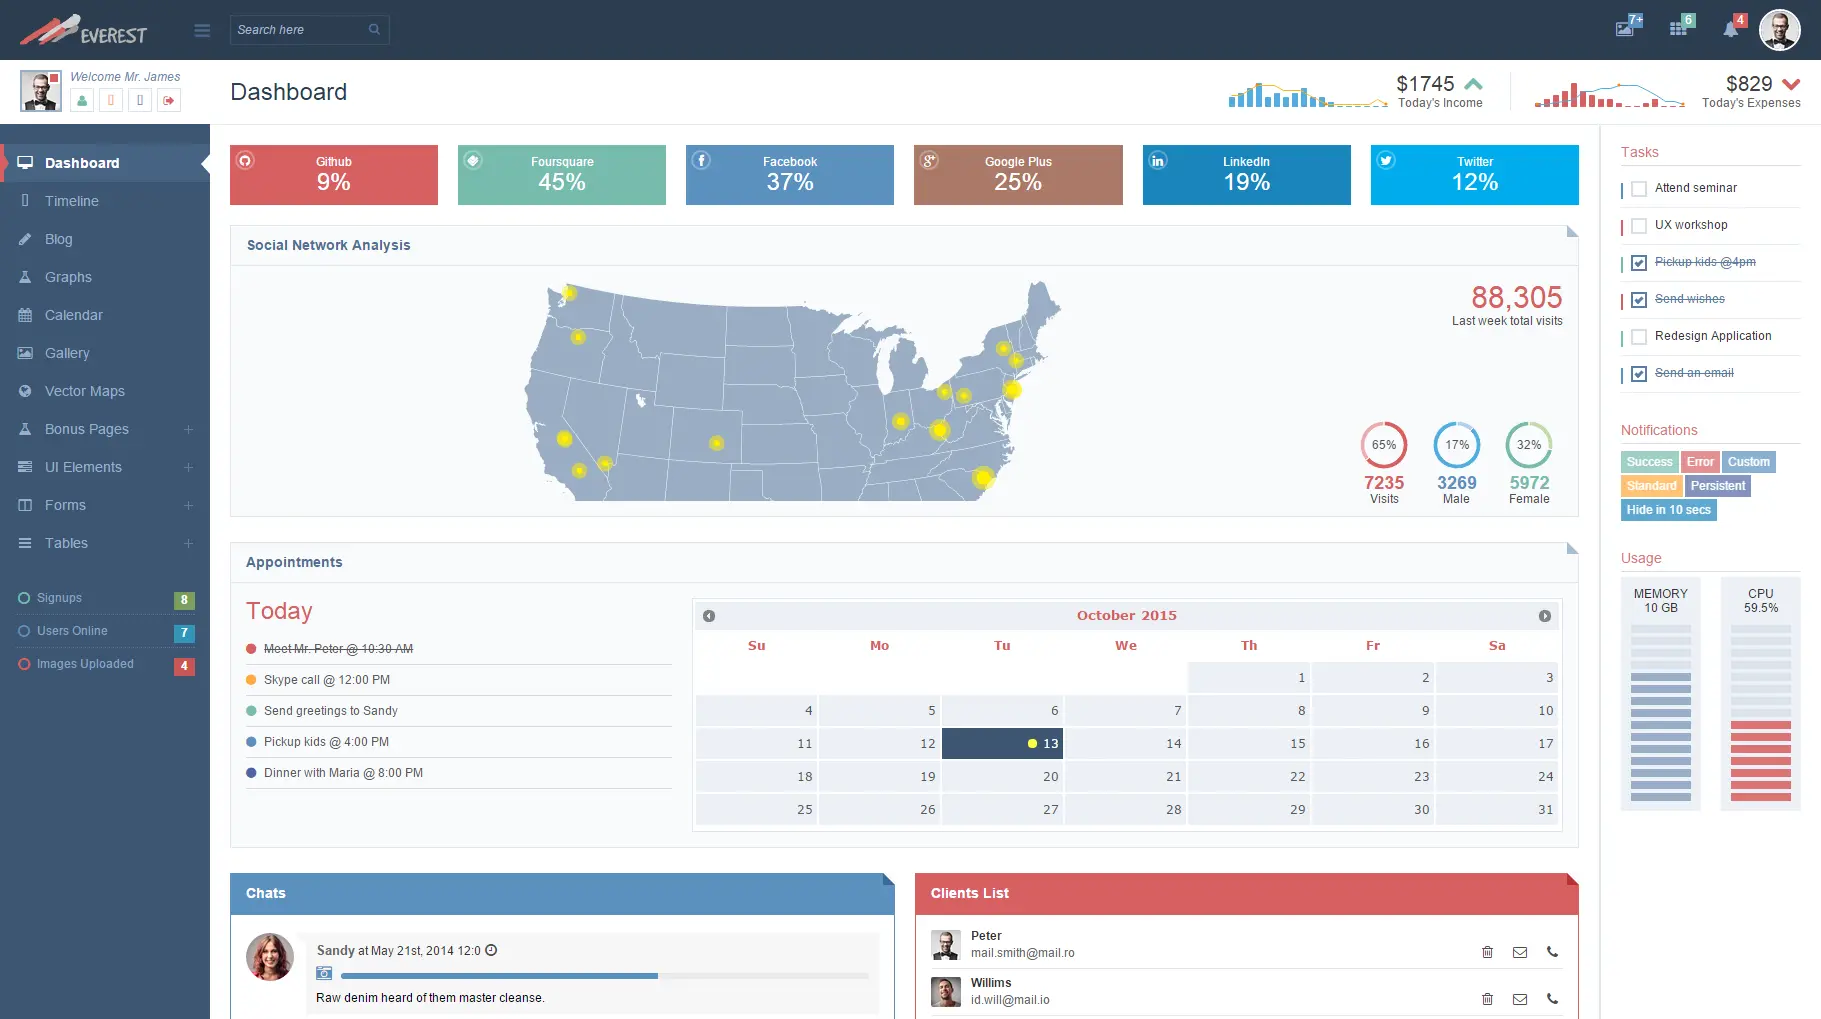
Task: Check the Redesign Application checkbox
Action: pos(1639,337)
